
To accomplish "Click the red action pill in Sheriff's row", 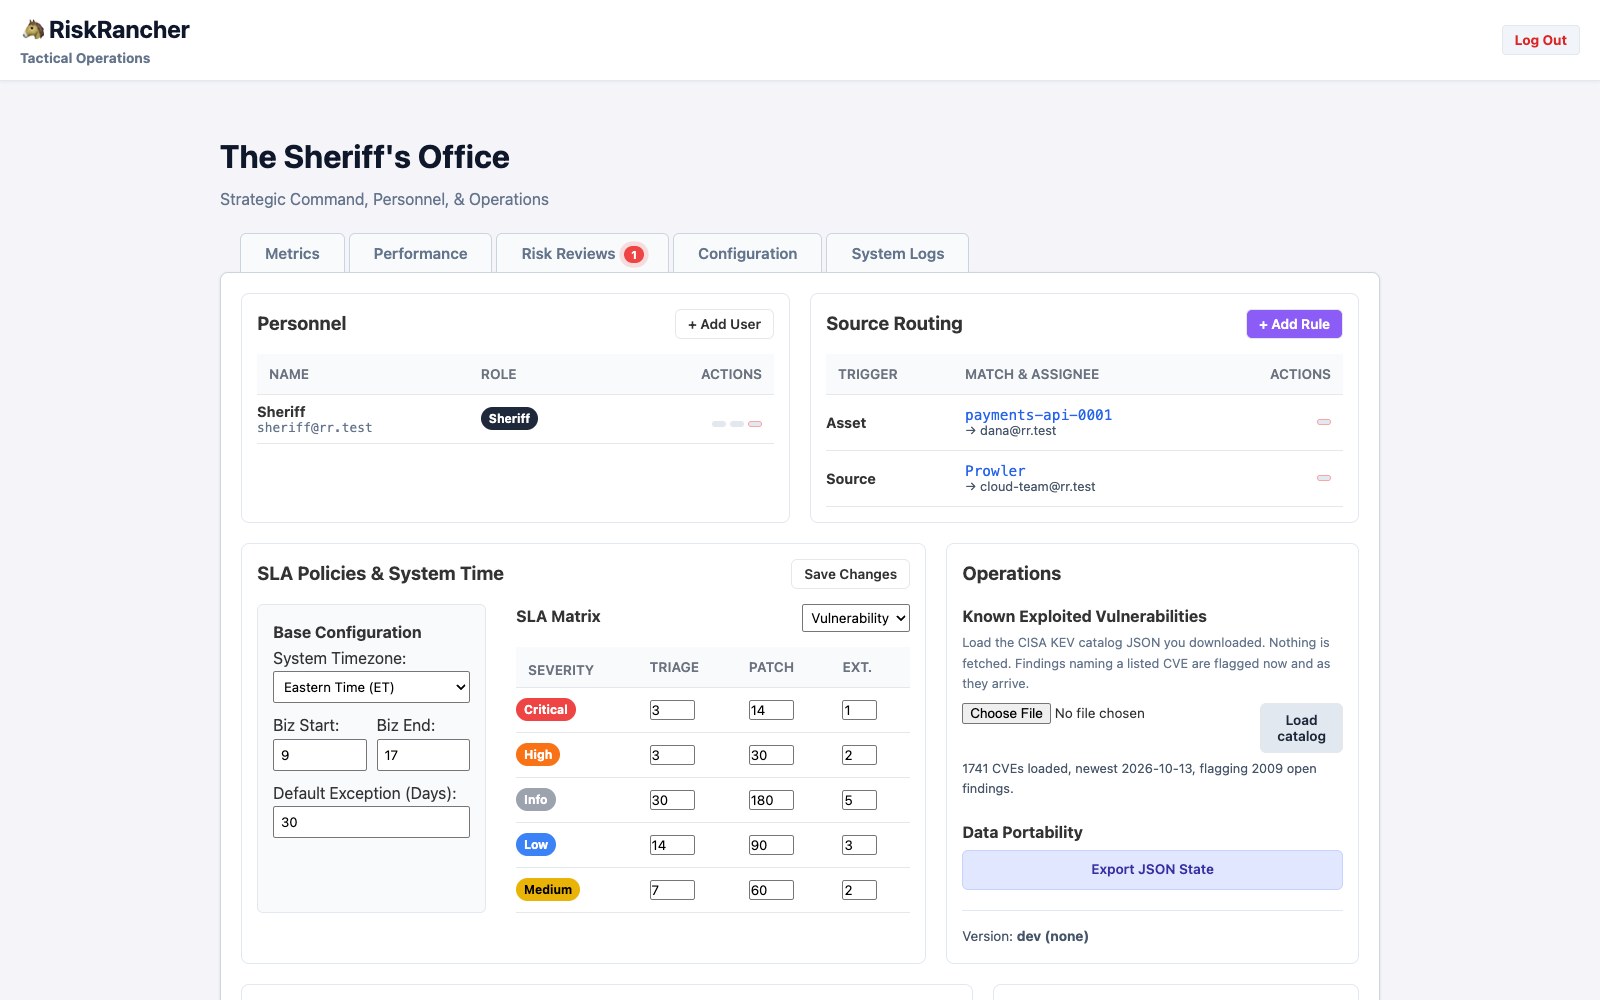I will point(755,424).
